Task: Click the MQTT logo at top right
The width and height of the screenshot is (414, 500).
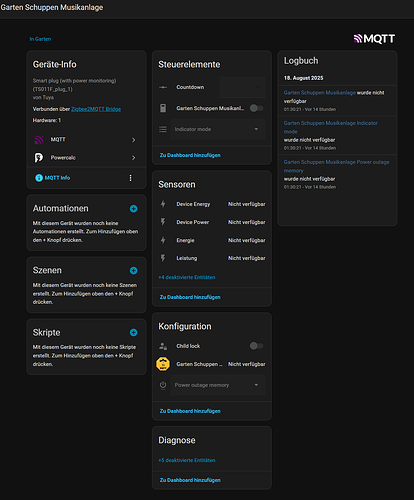Action: [x=374, y=39]
